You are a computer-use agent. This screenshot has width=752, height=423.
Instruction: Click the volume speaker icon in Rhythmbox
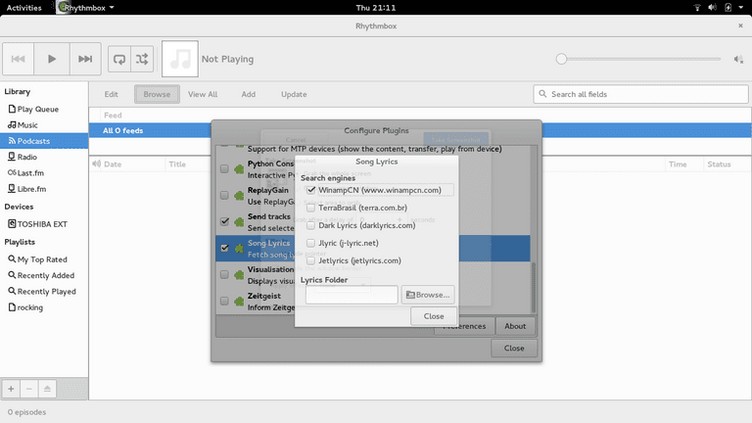coord(738,59)
